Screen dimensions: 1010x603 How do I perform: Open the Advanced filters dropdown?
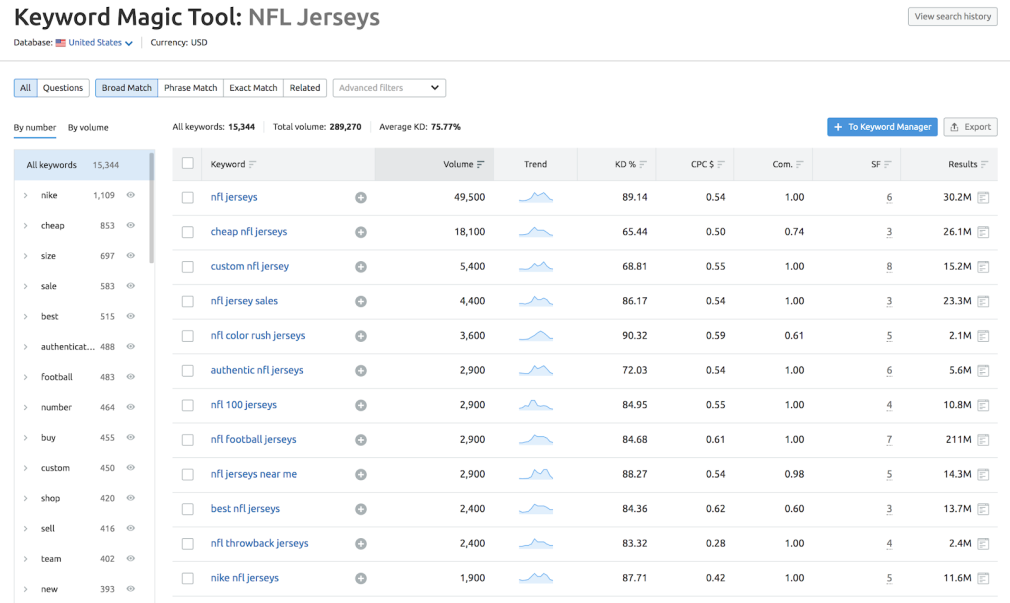pos(388,87)
